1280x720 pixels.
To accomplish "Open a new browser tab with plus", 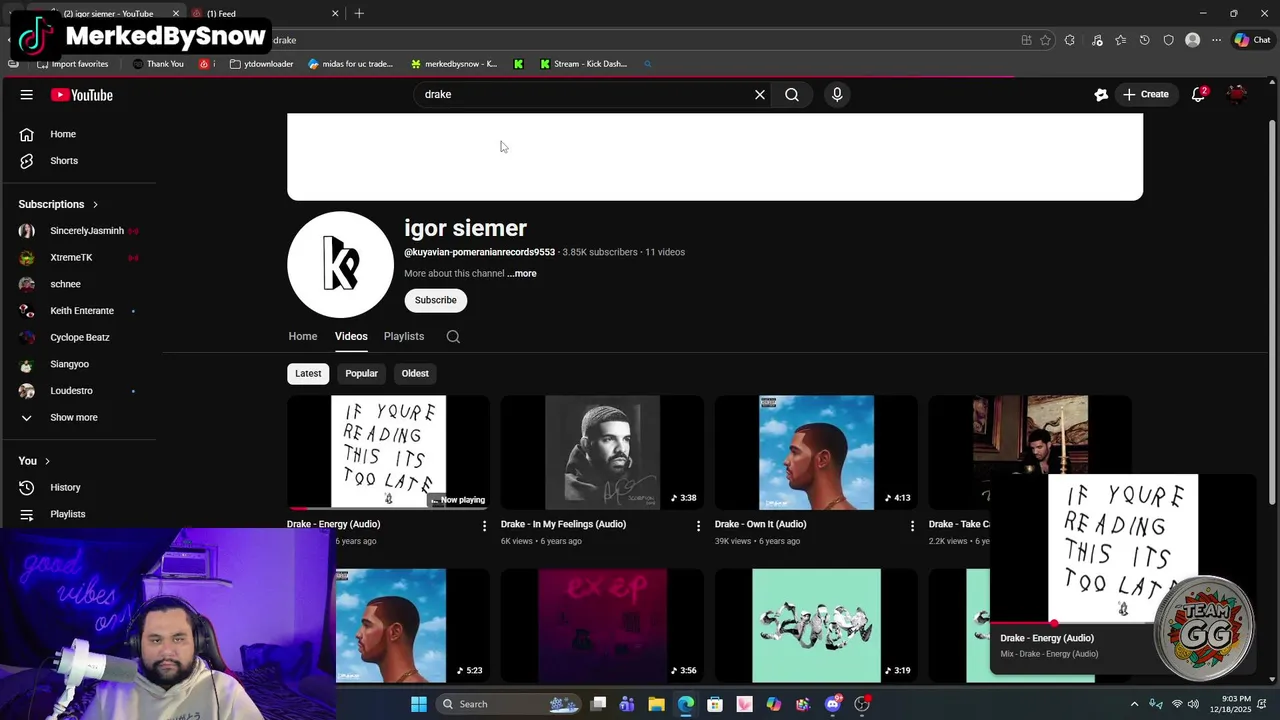I will [x=359, y=14].
